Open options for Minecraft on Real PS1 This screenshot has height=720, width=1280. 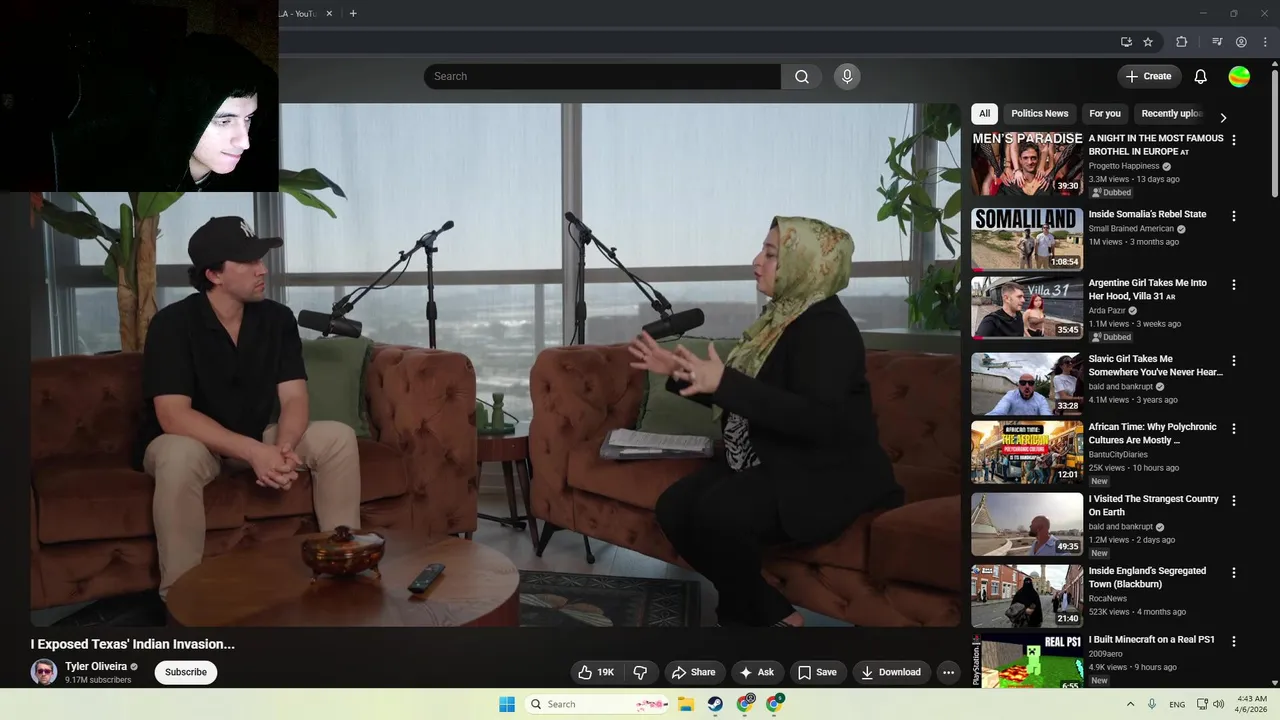(1233, 641)
